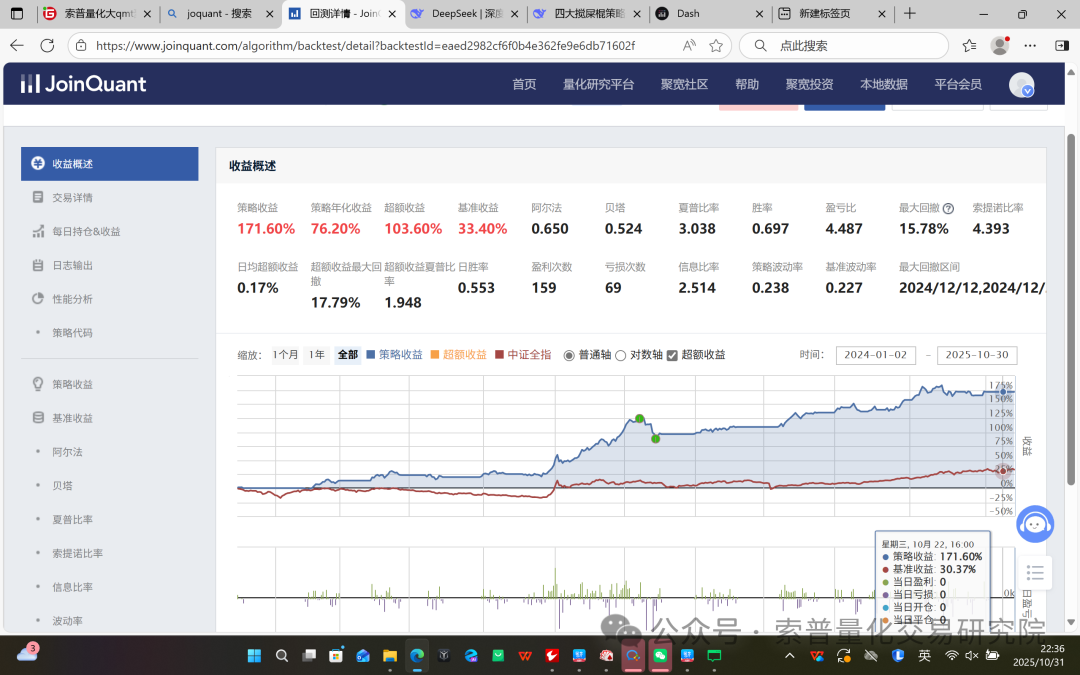Open the floating customer service chat icon
Image resolution: width=1080 pixels, height=675 pixels.
[x=1035, y=524]
